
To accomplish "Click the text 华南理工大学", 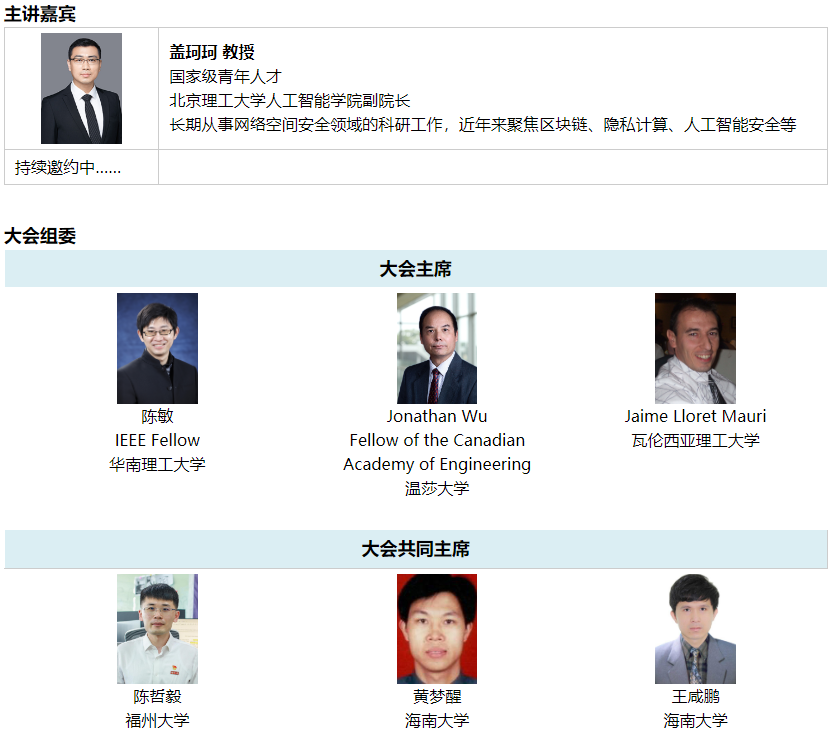I will (x=157, y=464).
